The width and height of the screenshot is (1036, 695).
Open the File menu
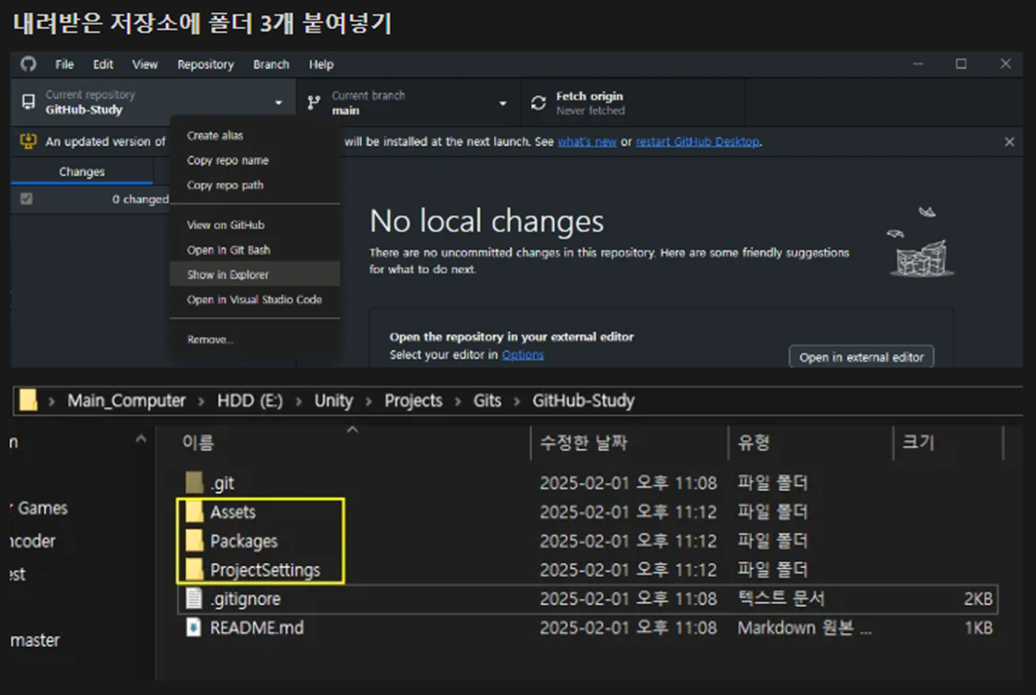[64, 64]
